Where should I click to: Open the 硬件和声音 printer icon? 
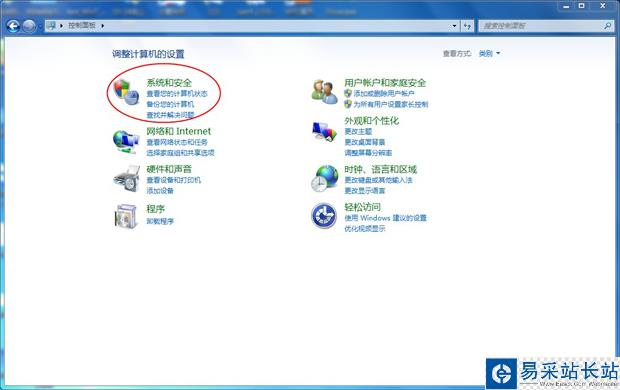point(127,179)
